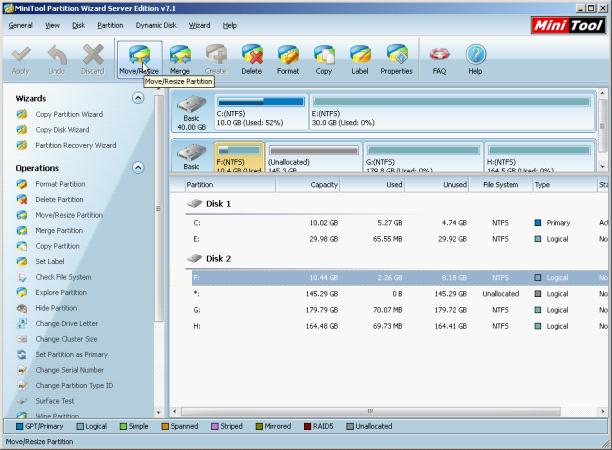Open the Partition menu
Image resolution: width=612 pixels, height=450 pixels.
[x=110, y=25]
